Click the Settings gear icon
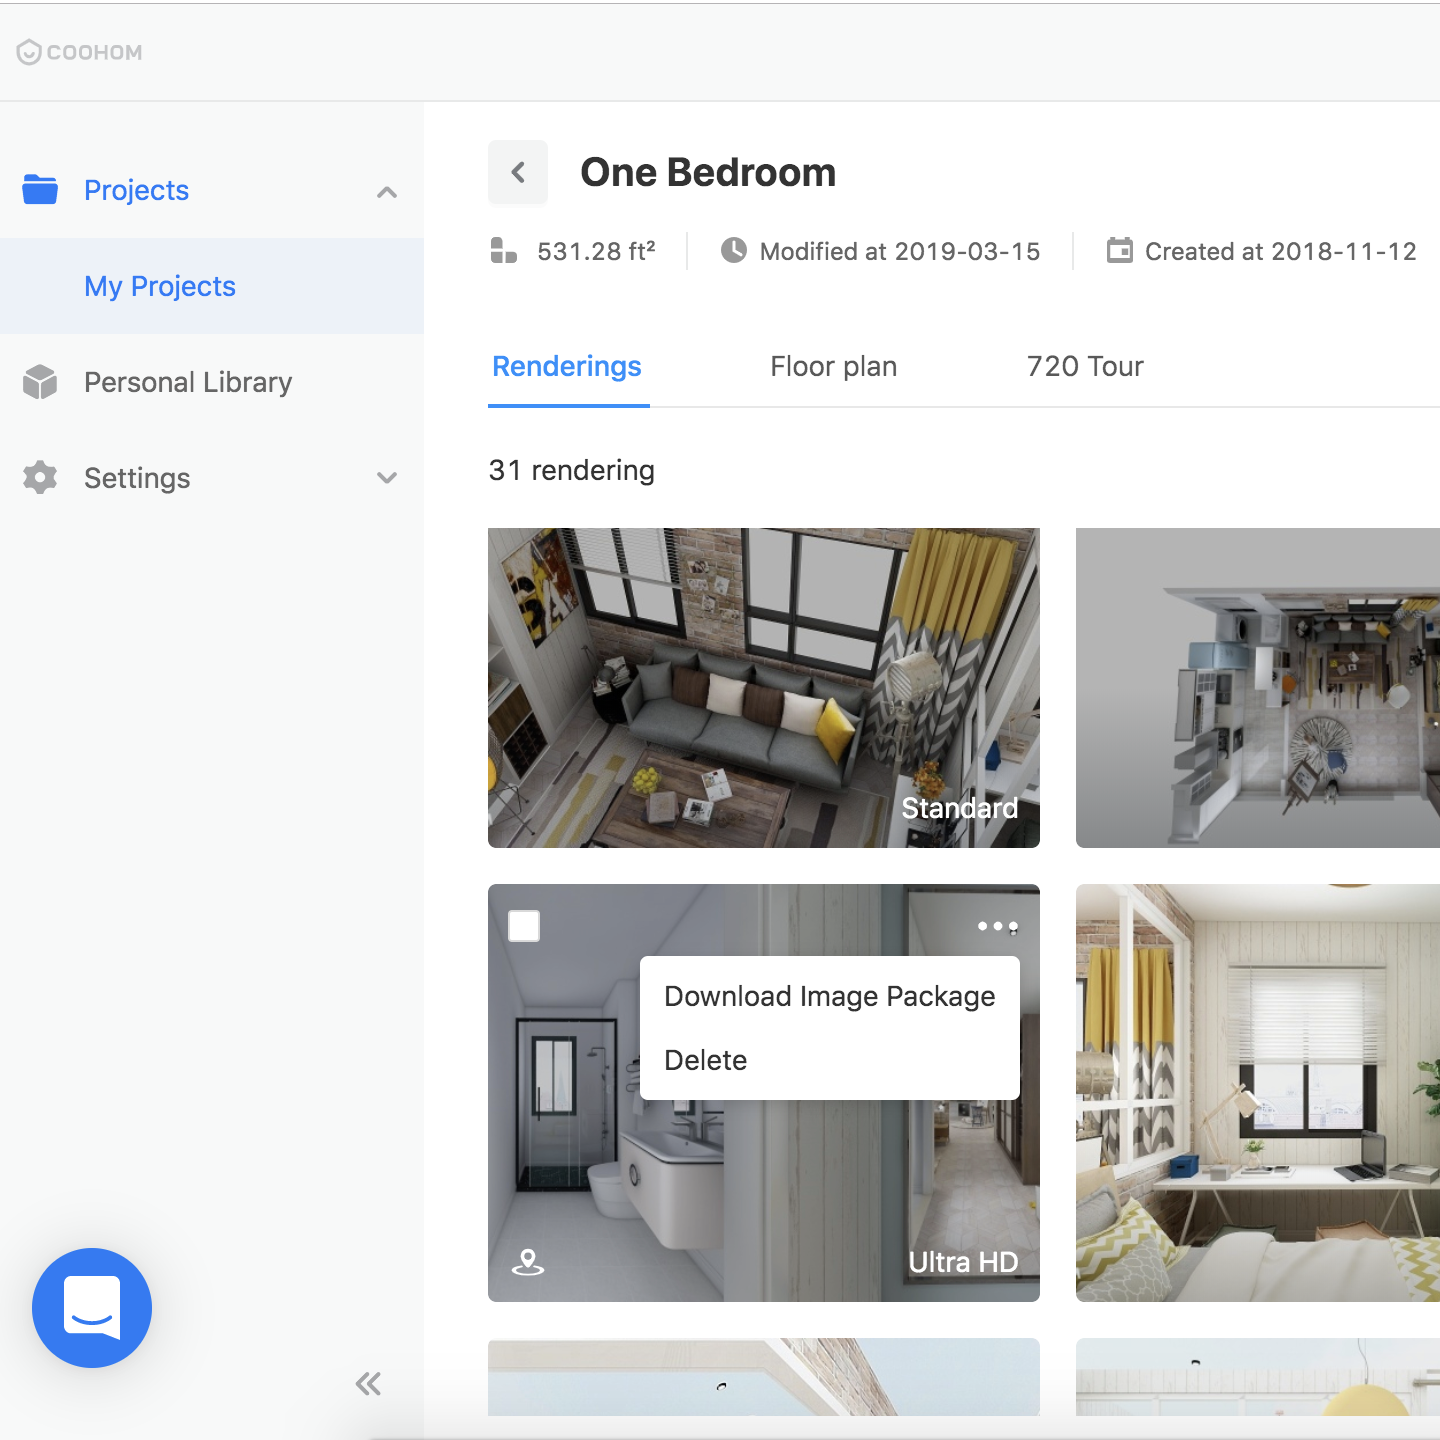Viewport: 1440px width, 1440px height. pyautogui.click(x=40, y=477)
